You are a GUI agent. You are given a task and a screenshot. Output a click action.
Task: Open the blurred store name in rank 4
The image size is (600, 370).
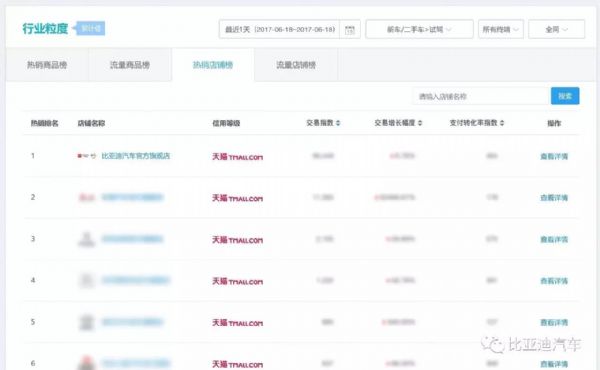[x=135, y=280]
